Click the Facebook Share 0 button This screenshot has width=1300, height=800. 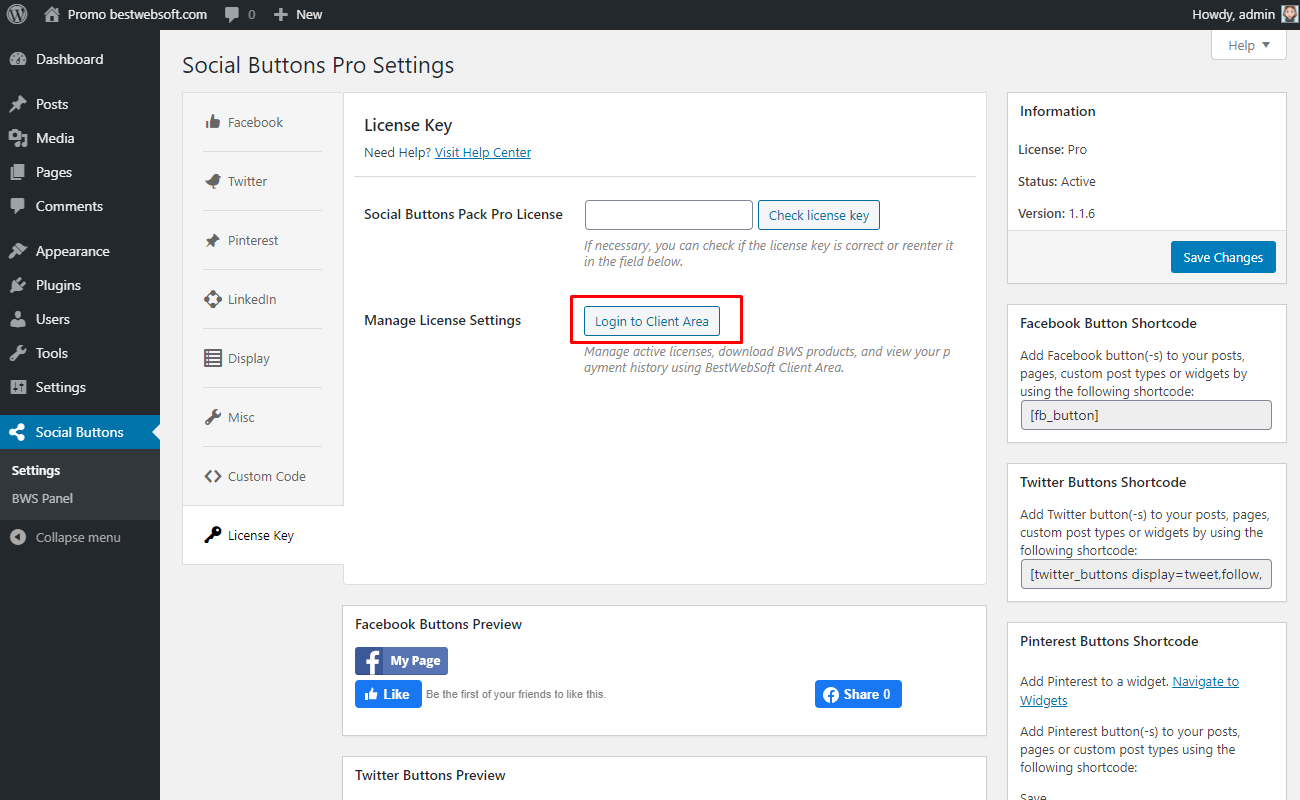[x=858, y=694]
